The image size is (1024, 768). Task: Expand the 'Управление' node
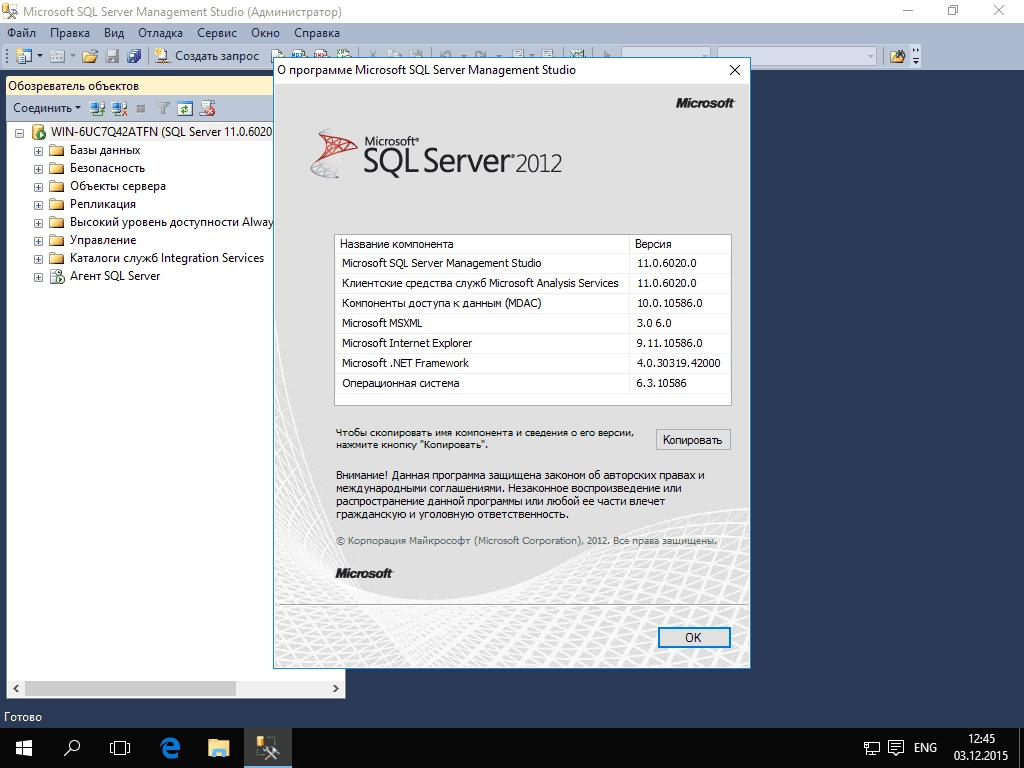click(39, 241)
